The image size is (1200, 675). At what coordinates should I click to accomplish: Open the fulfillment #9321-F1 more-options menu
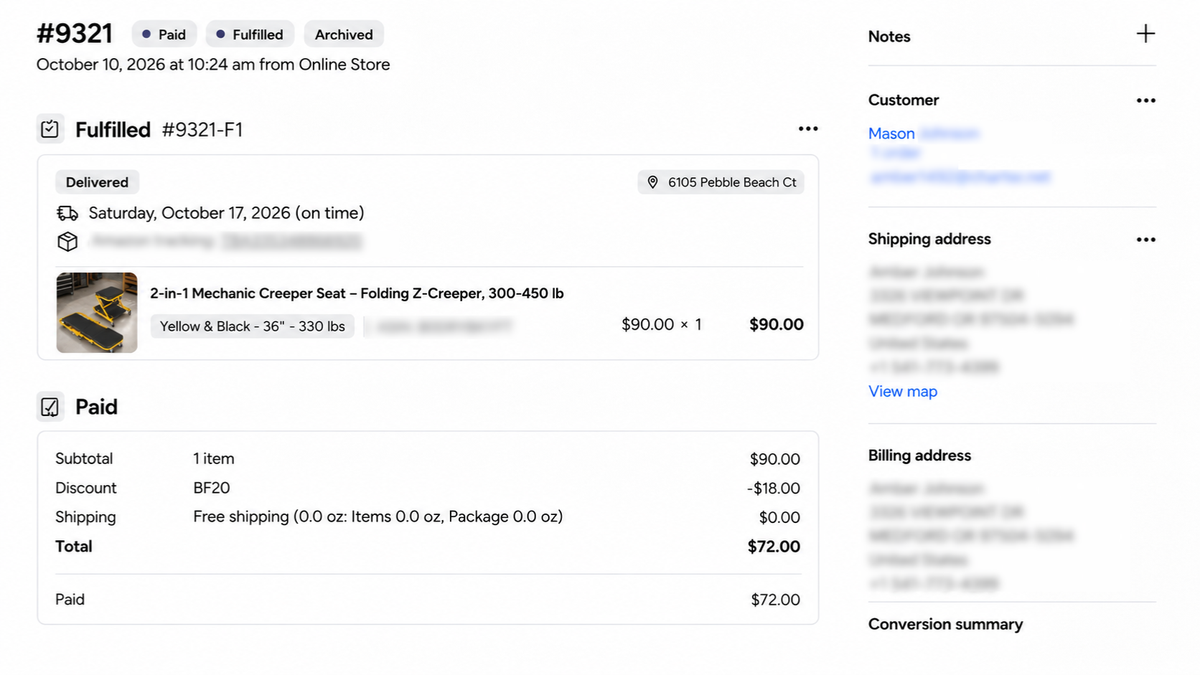[808, 129]
